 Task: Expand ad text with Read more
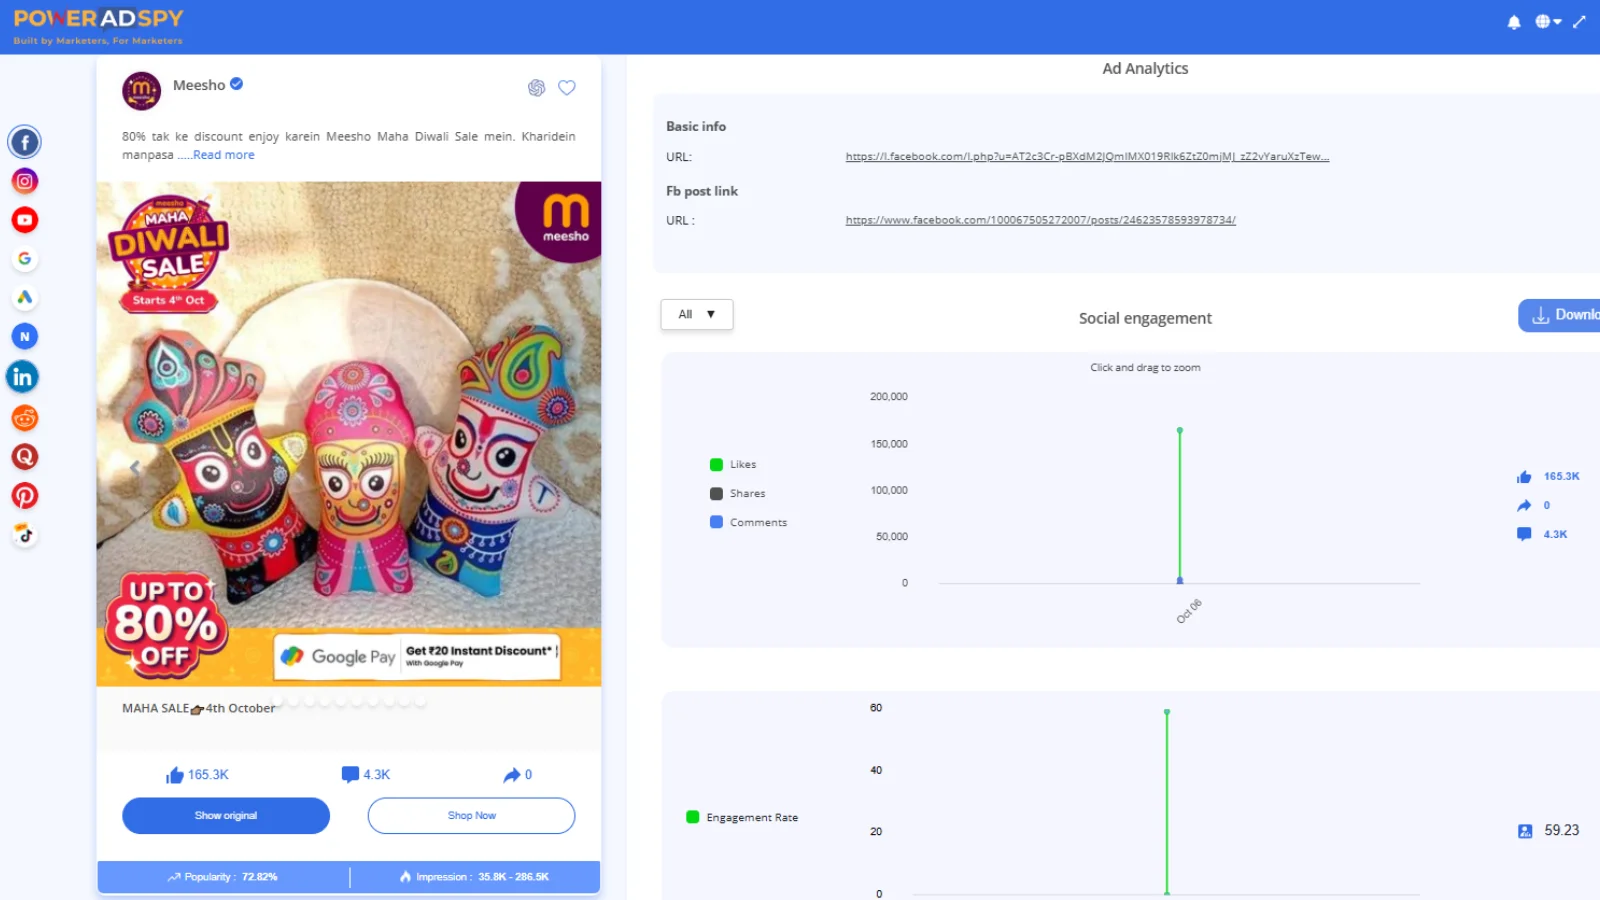point(224,155)
